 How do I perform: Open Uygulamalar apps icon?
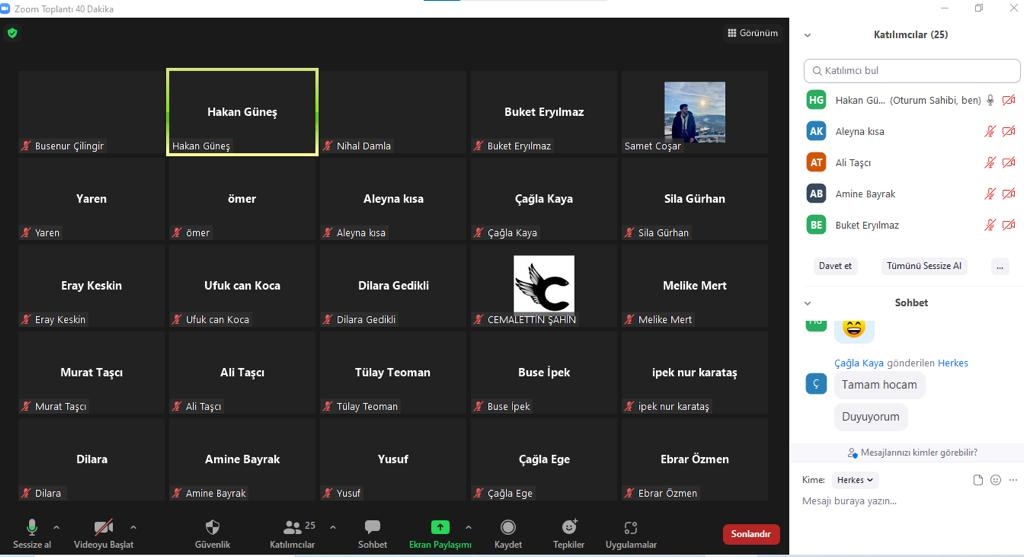click(x=630, y=527)
